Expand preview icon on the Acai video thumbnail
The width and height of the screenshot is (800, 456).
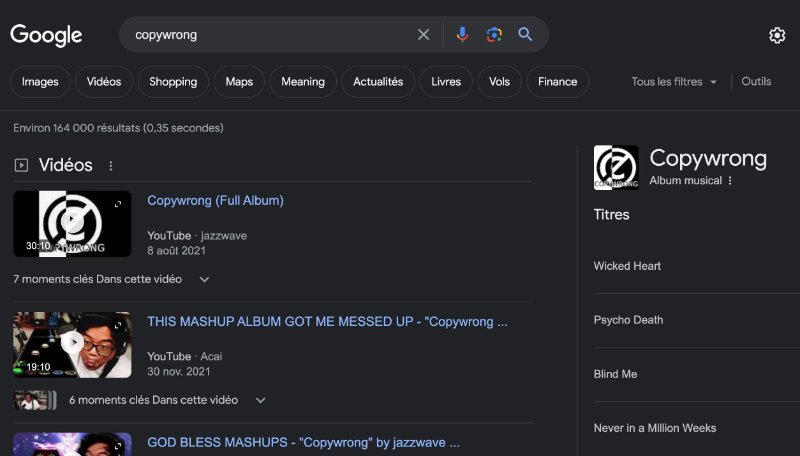[118, 325]
